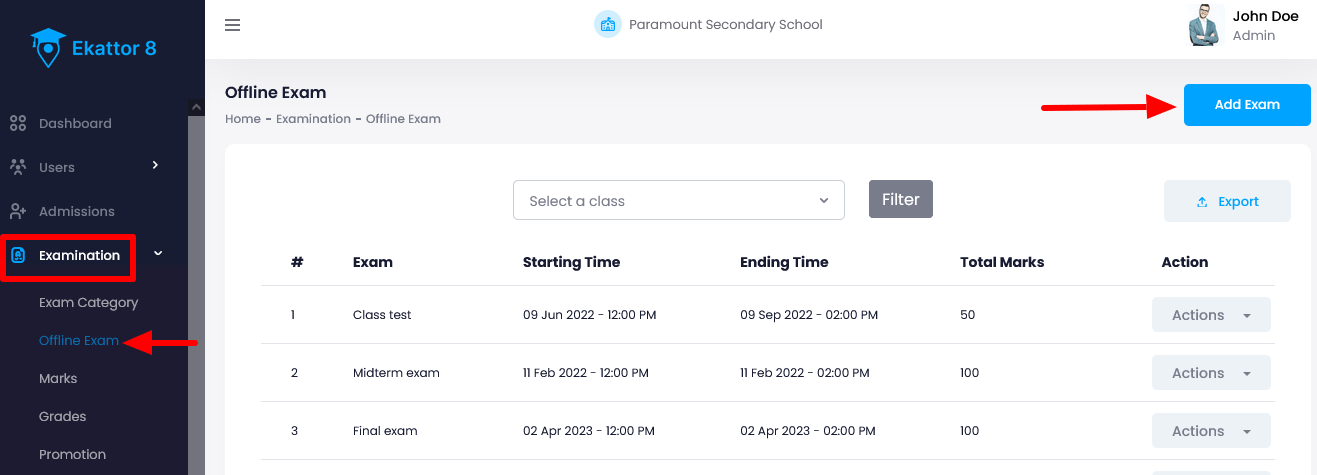Open Actions dropdown for Midterm exam
This screenshot has height=475, width=1317.
[x=1210, y=373]
